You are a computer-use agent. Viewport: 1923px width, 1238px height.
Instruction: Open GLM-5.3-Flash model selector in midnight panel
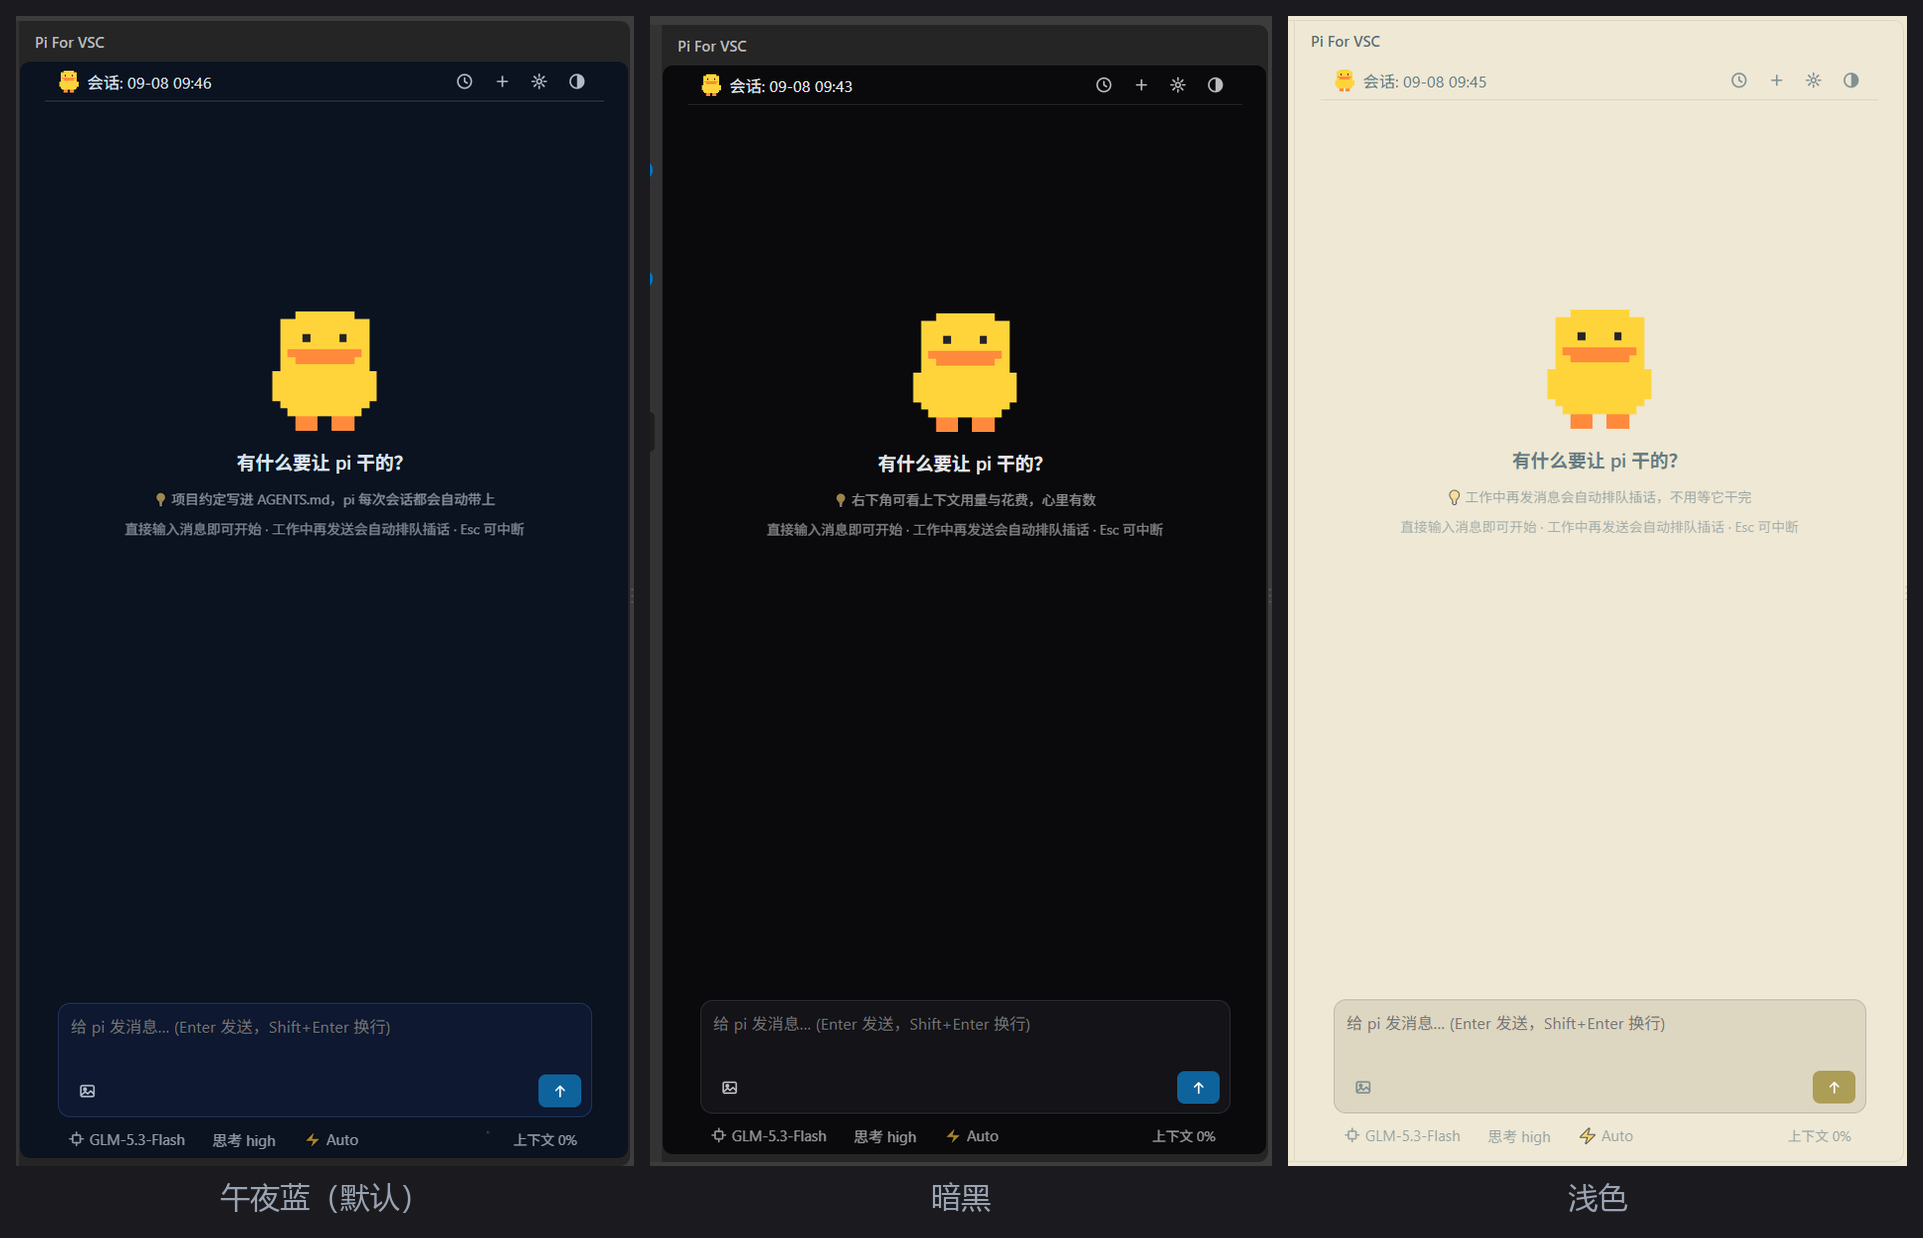tap(127, 1140)
